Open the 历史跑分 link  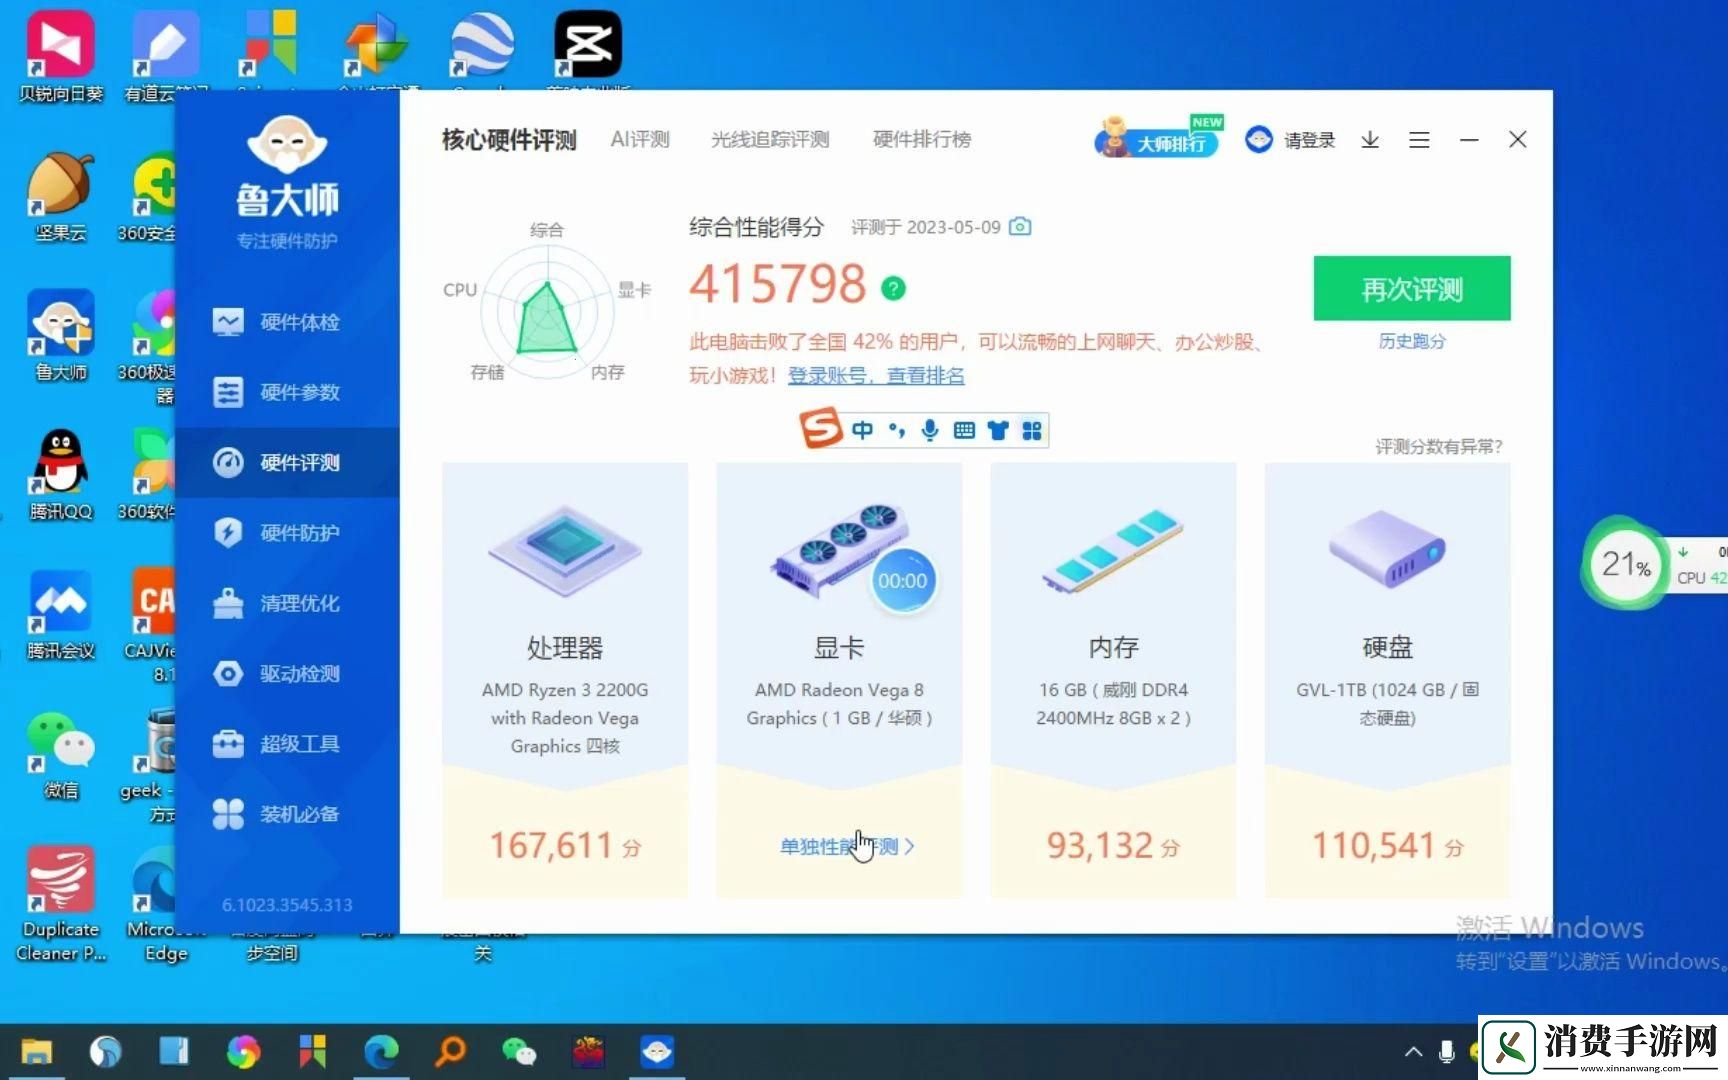point(1411,341)
